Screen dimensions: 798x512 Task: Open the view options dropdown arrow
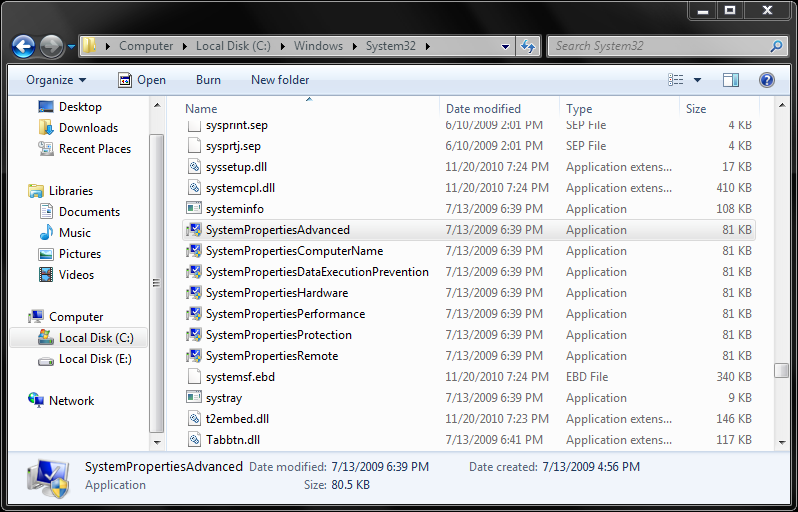(x=697, y=80)
